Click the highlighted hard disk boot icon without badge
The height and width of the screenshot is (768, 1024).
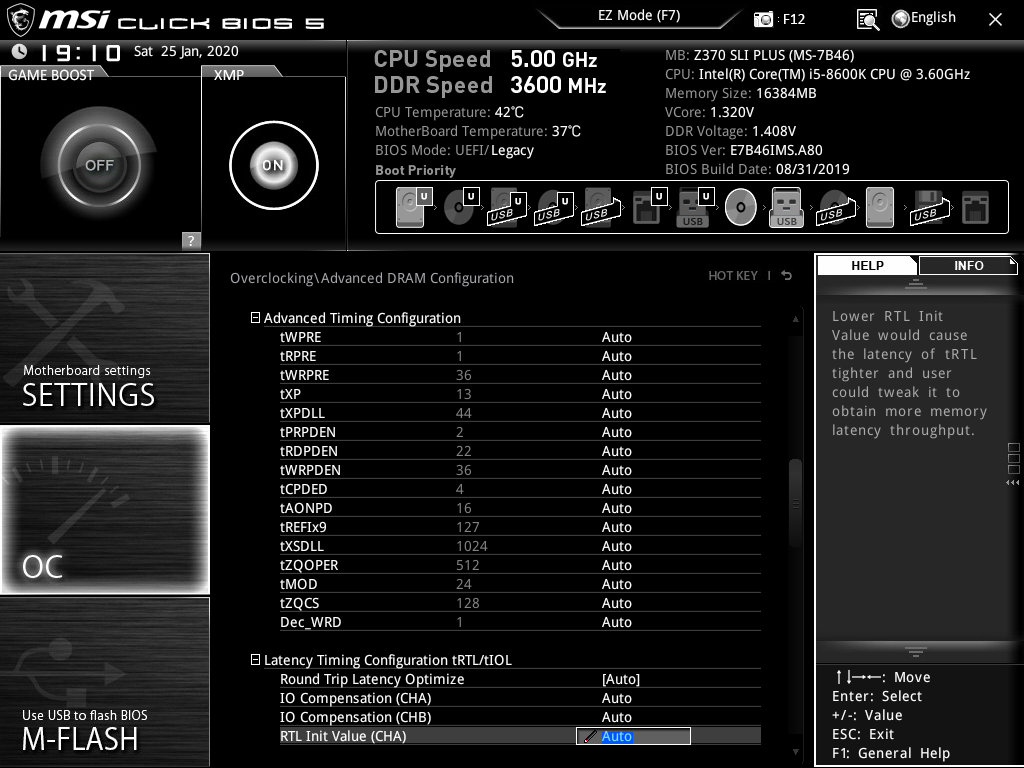coord(880,208)
